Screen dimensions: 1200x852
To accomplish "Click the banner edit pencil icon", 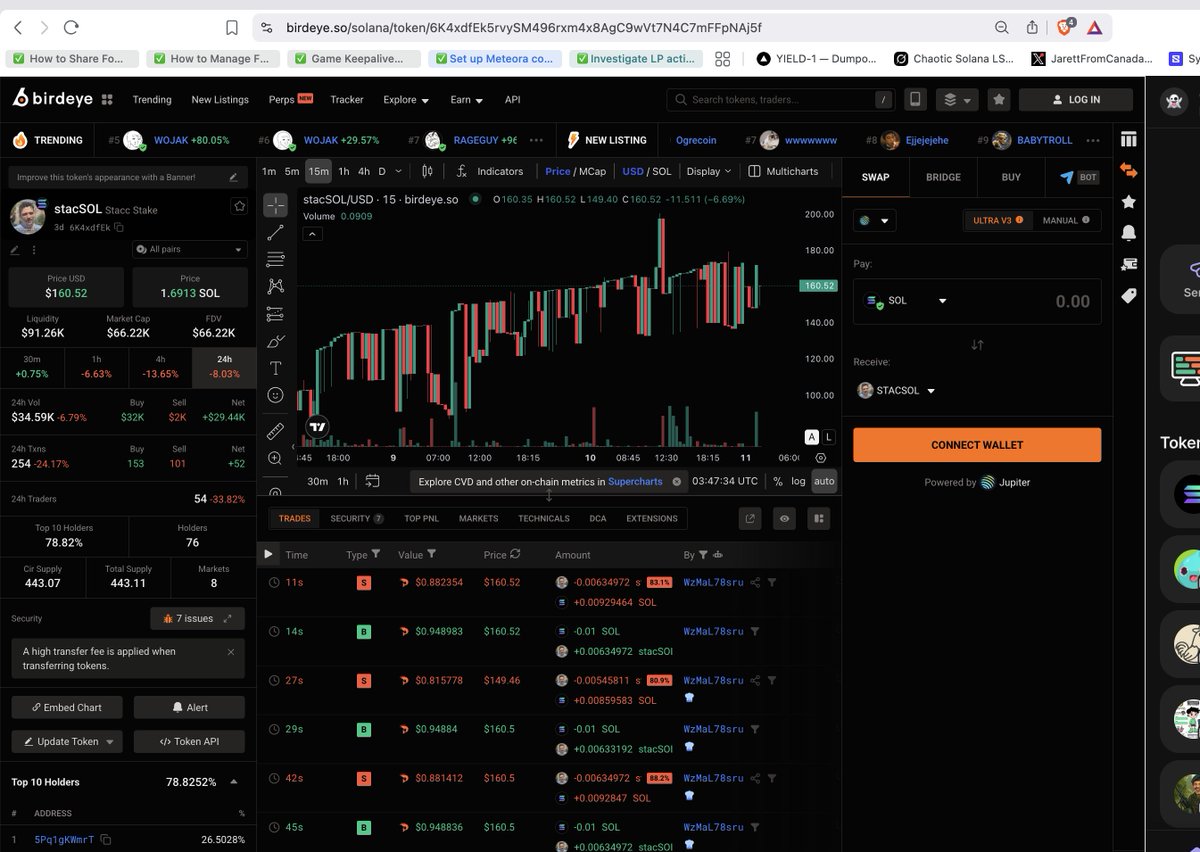I will 233,177.
